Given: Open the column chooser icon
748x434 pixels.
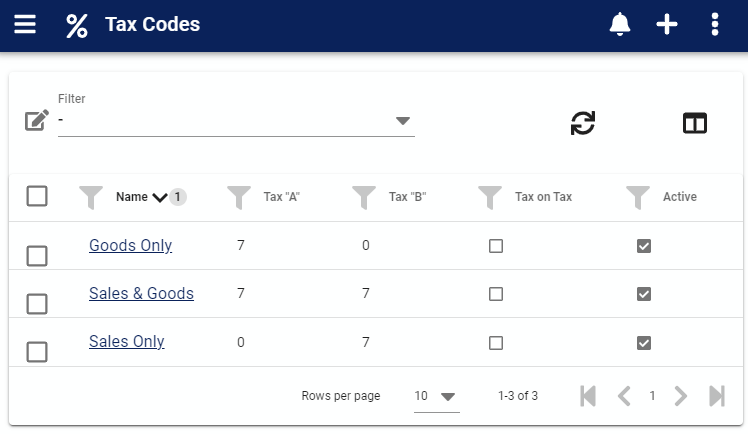Looking at the screenshot, I should (695, 123).
